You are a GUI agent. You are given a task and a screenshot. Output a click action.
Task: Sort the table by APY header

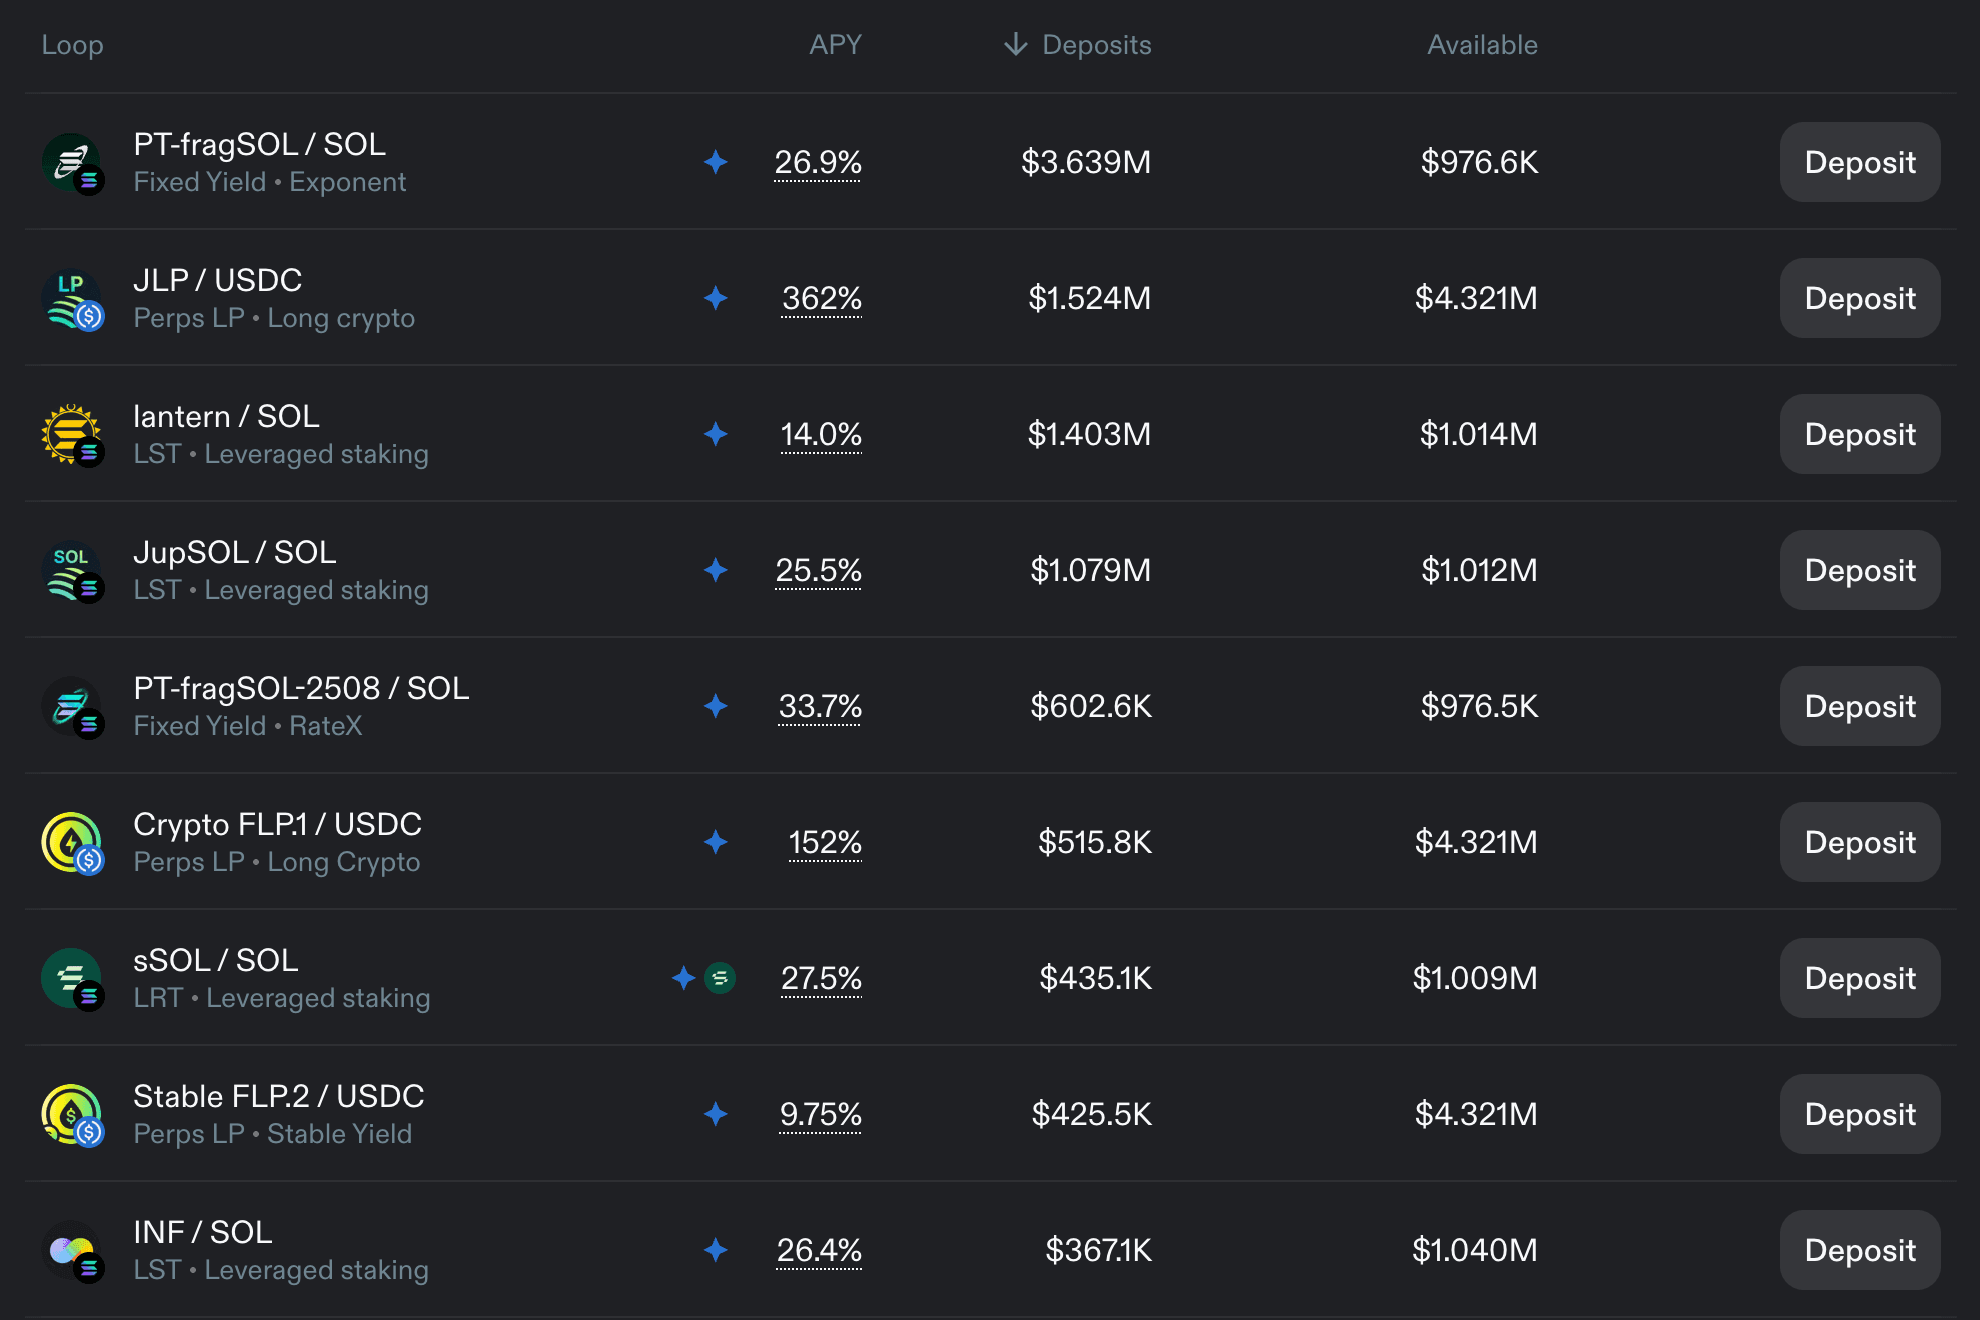point(835,45)
